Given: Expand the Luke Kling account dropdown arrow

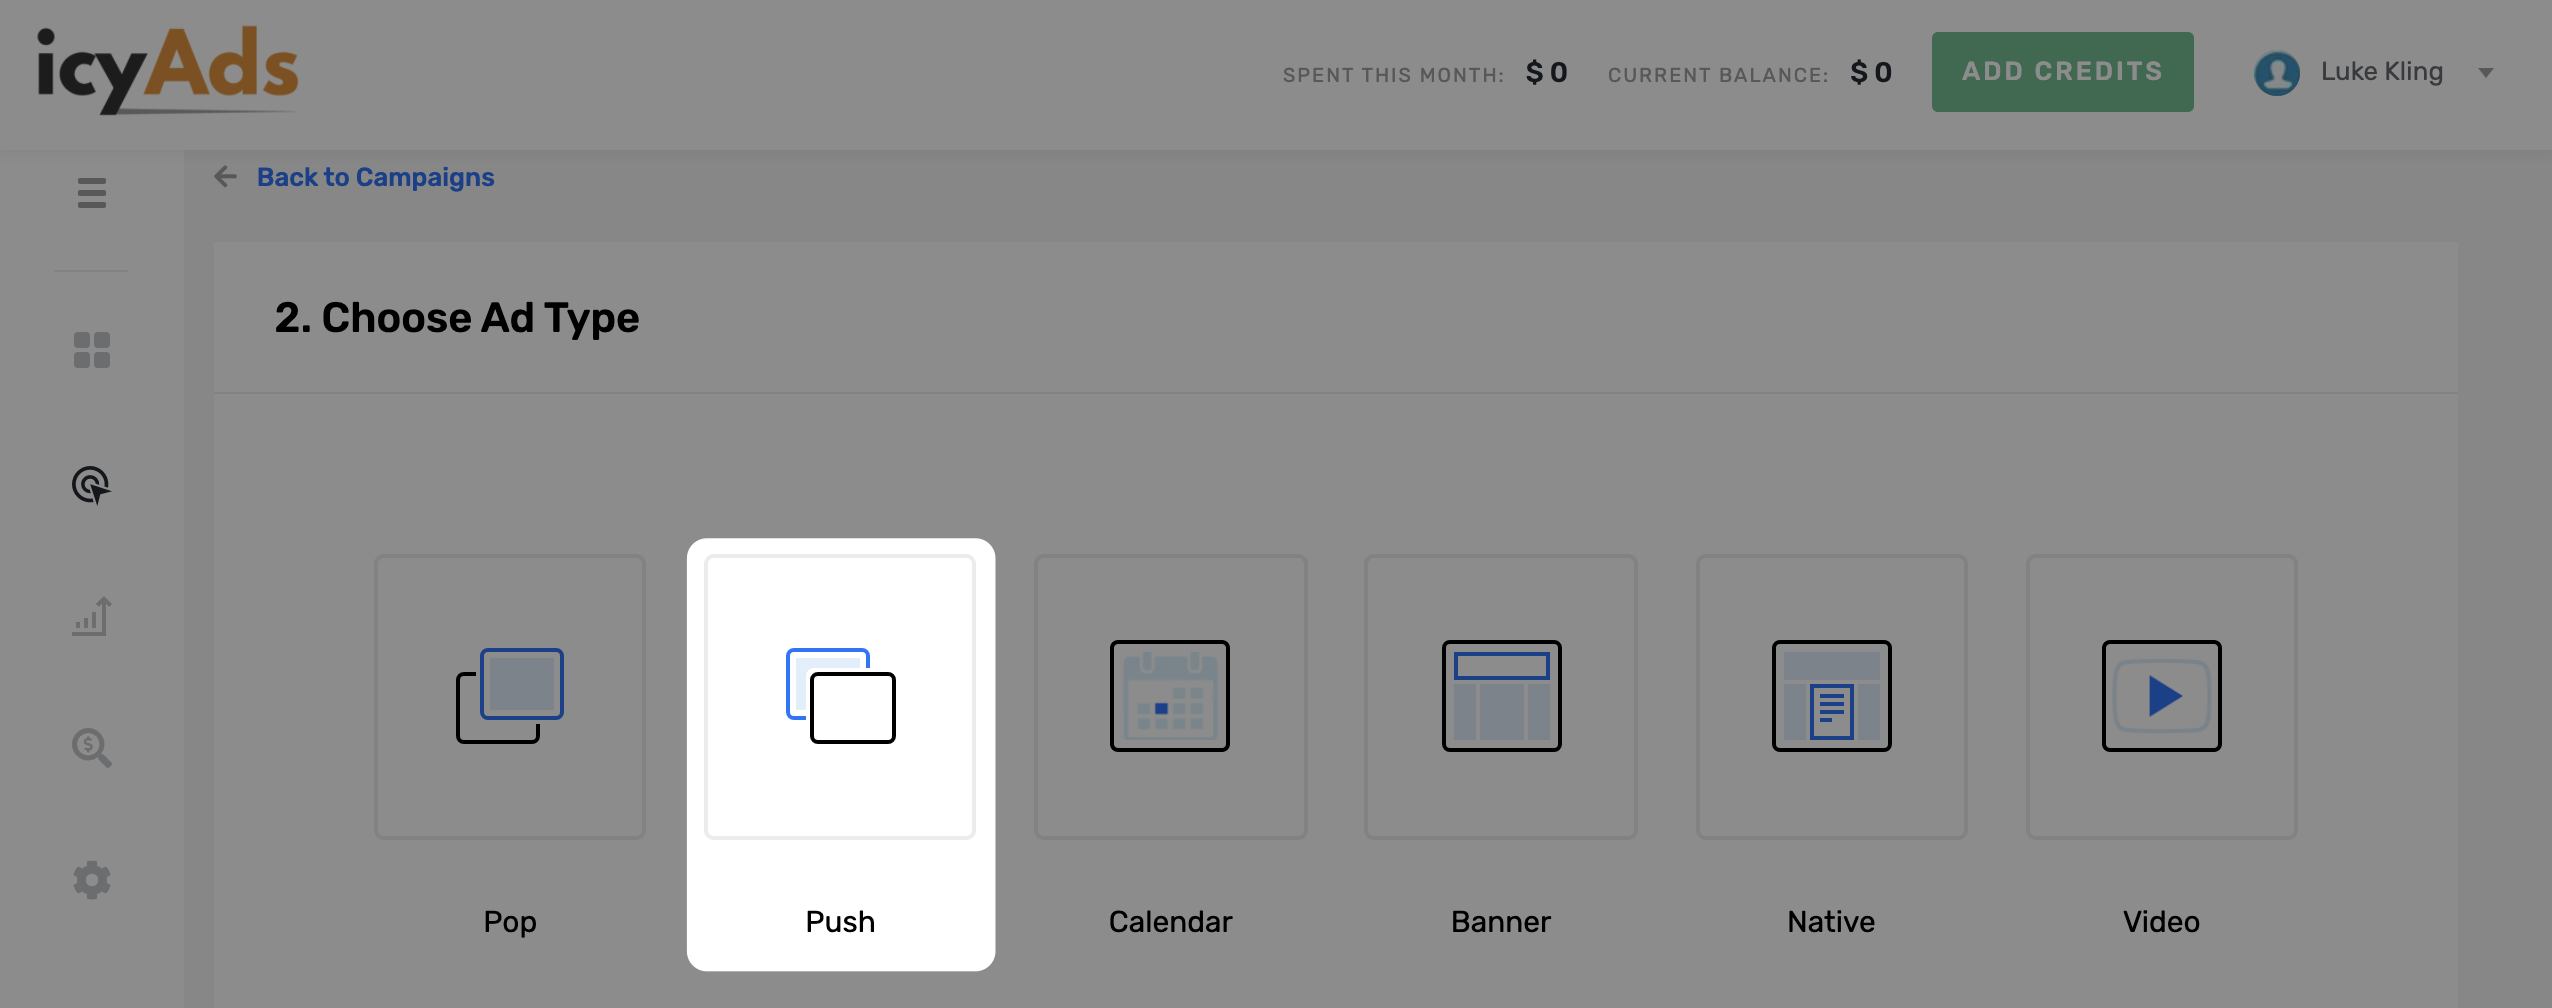Looking at the screenshot, I should (x=2485, y=73).
